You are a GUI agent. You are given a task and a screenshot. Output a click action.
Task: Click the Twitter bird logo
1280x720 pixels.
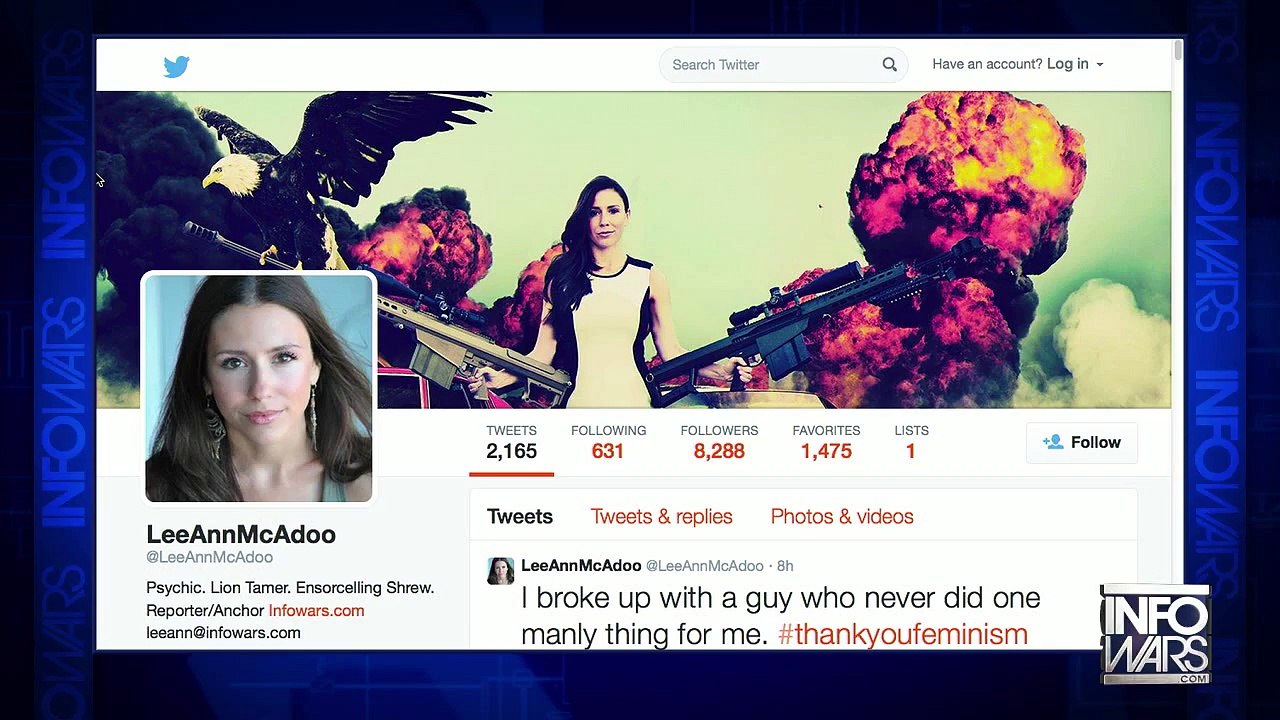click(176, 66)
